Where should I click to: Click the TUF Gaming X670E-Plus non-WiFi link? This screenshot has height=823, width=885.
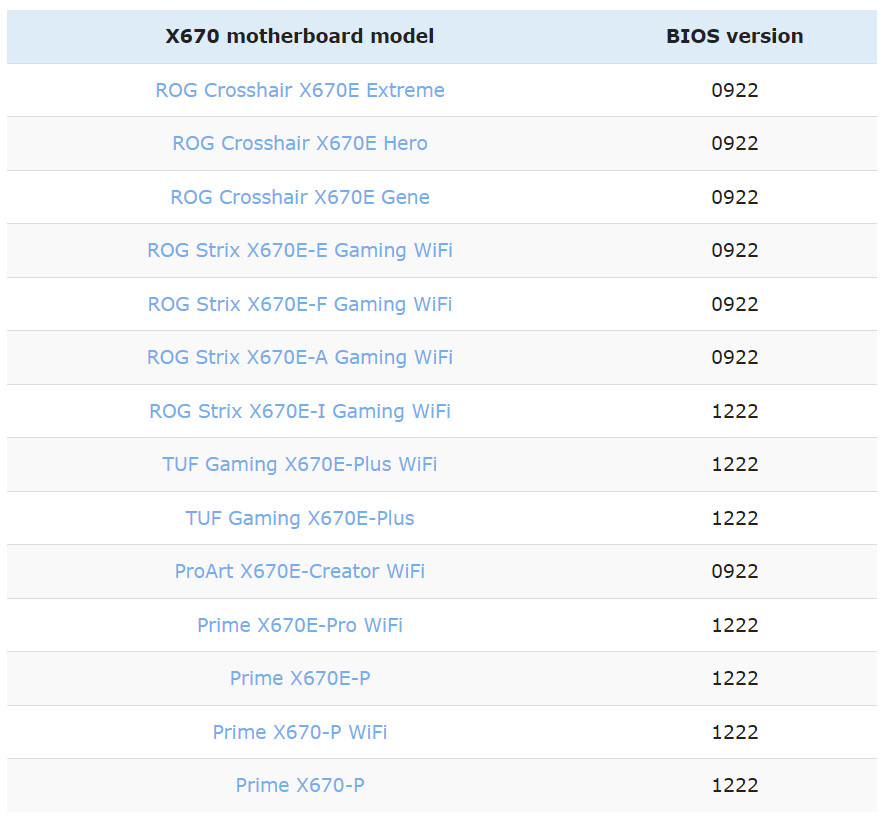tap(300, 518)
